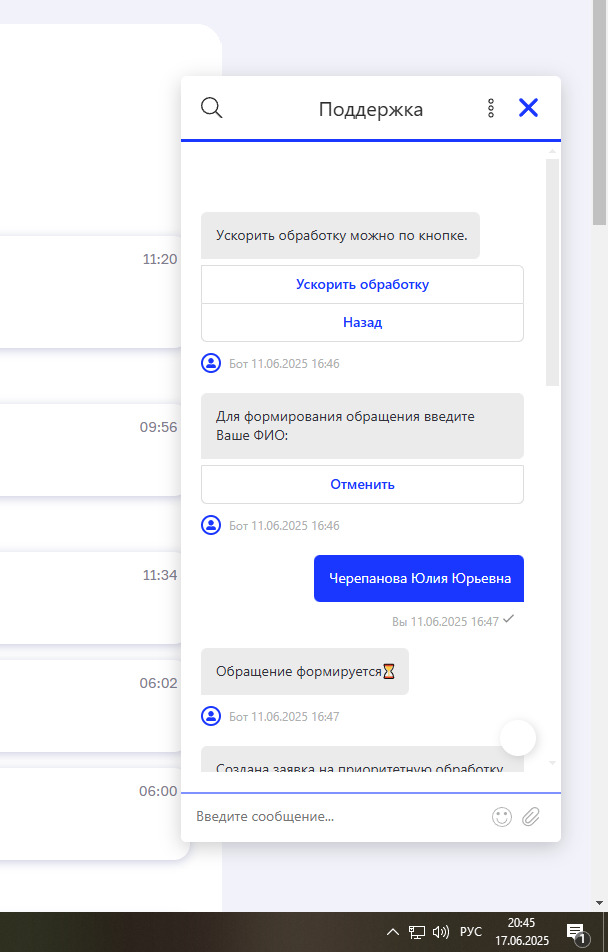Open the taskbar clock showing 20:45
This screenshot has height=952, width=608.
(521, 932)
